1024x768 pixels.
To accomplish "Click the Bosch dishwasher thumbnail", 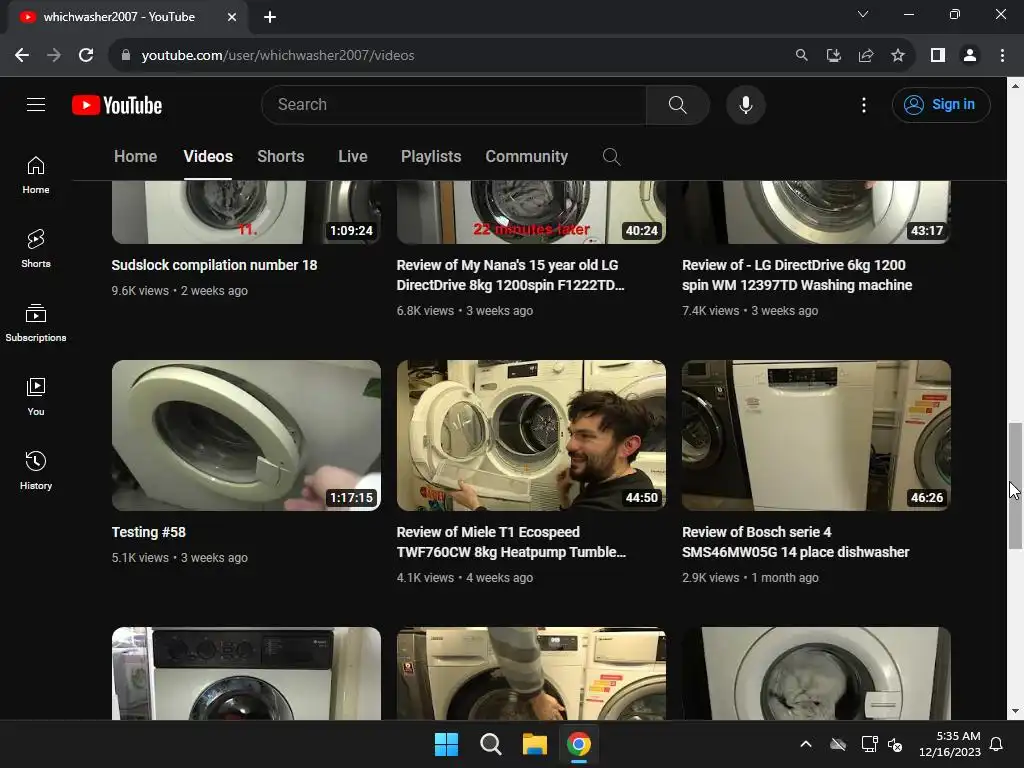I will [816, 435].
